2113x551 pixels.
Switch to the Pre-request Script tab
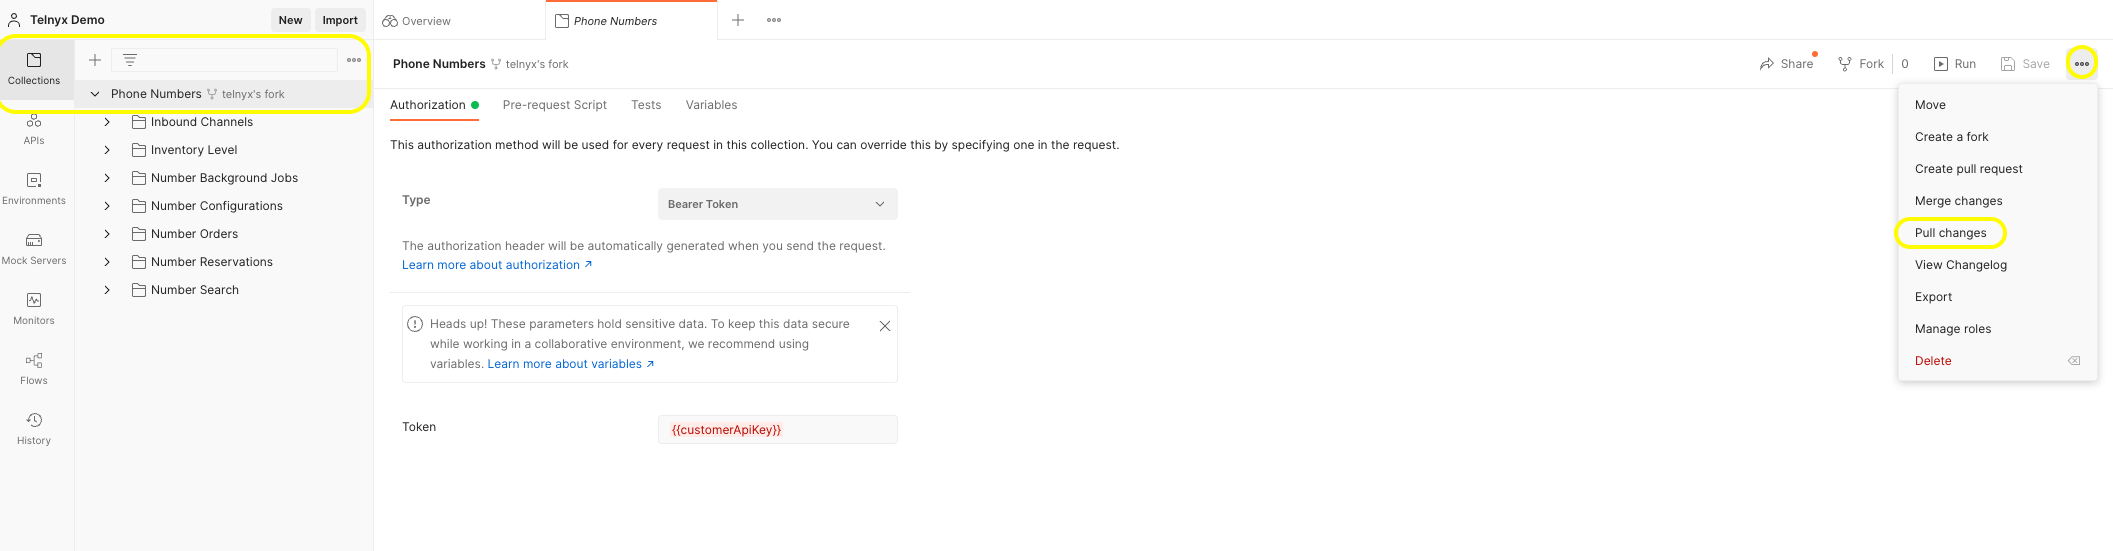pos(554,105)
